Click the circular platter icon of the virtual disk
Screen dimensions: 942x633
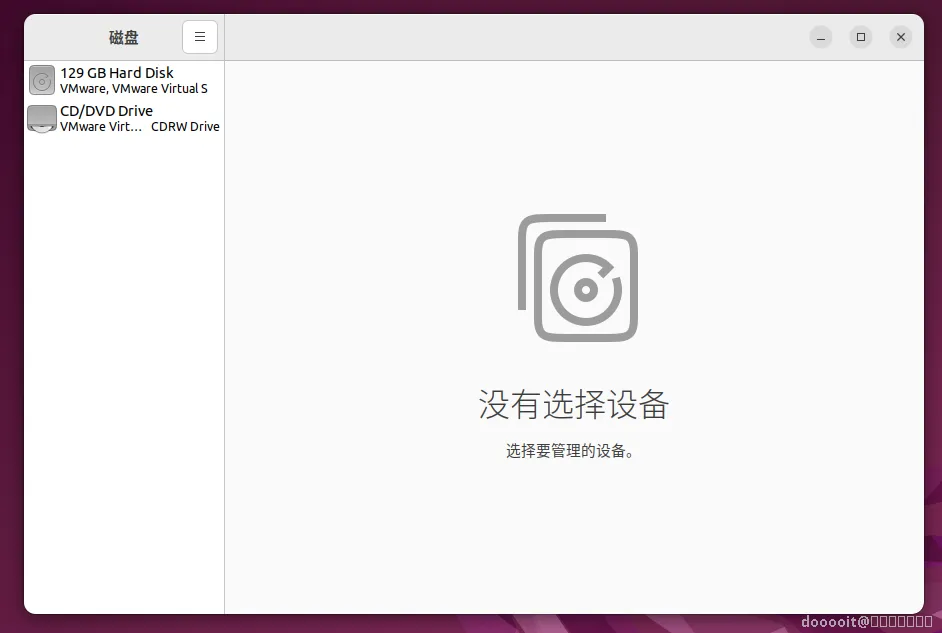point(41,80)
